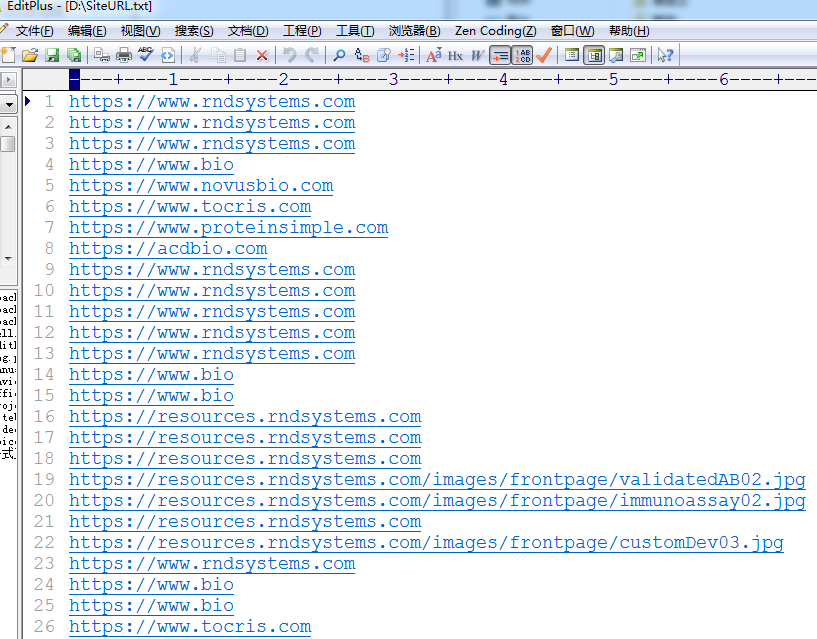
Task: Toggle Word Wrap W icon
Action: click(x=477, y=55)
